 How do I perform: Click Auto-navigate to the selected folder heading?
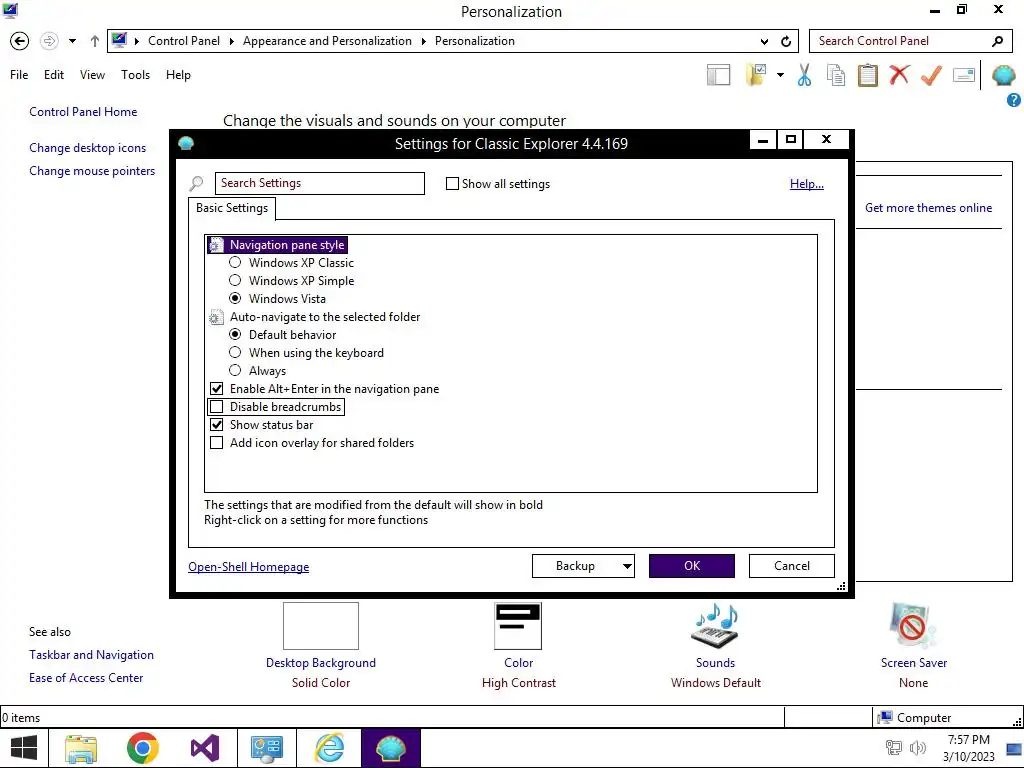(x=325, y=317)
